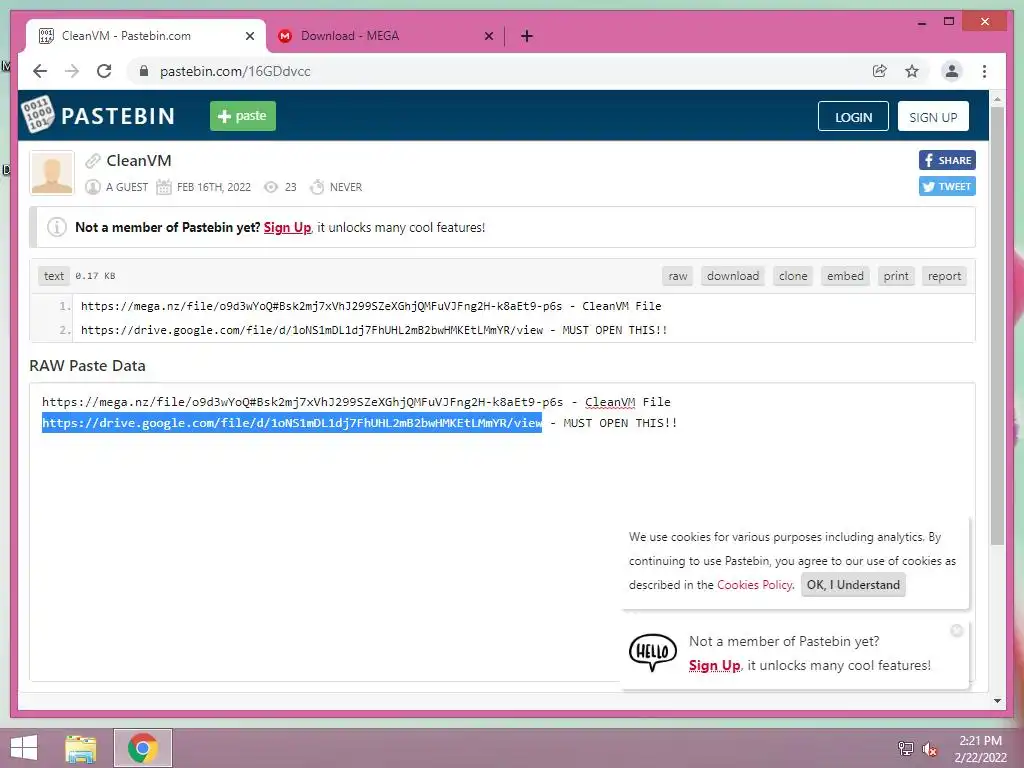Viewport: 1024px width, 768px height.
Task: Open File Explorer from the taskbar
Action: 81,748
